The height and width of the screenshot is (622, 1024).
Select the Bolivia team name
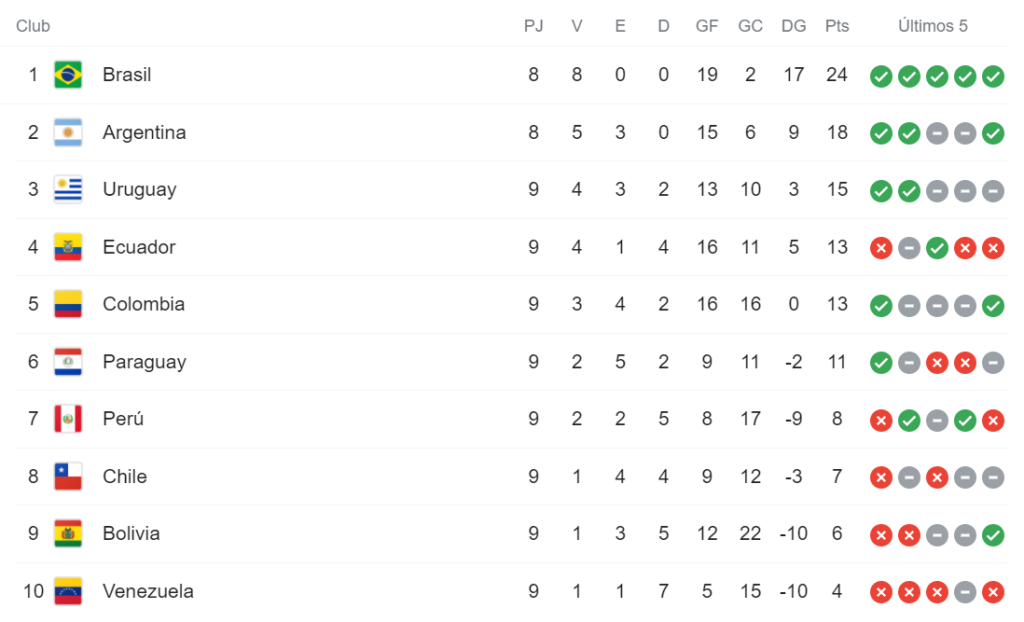tap(131, 534)
